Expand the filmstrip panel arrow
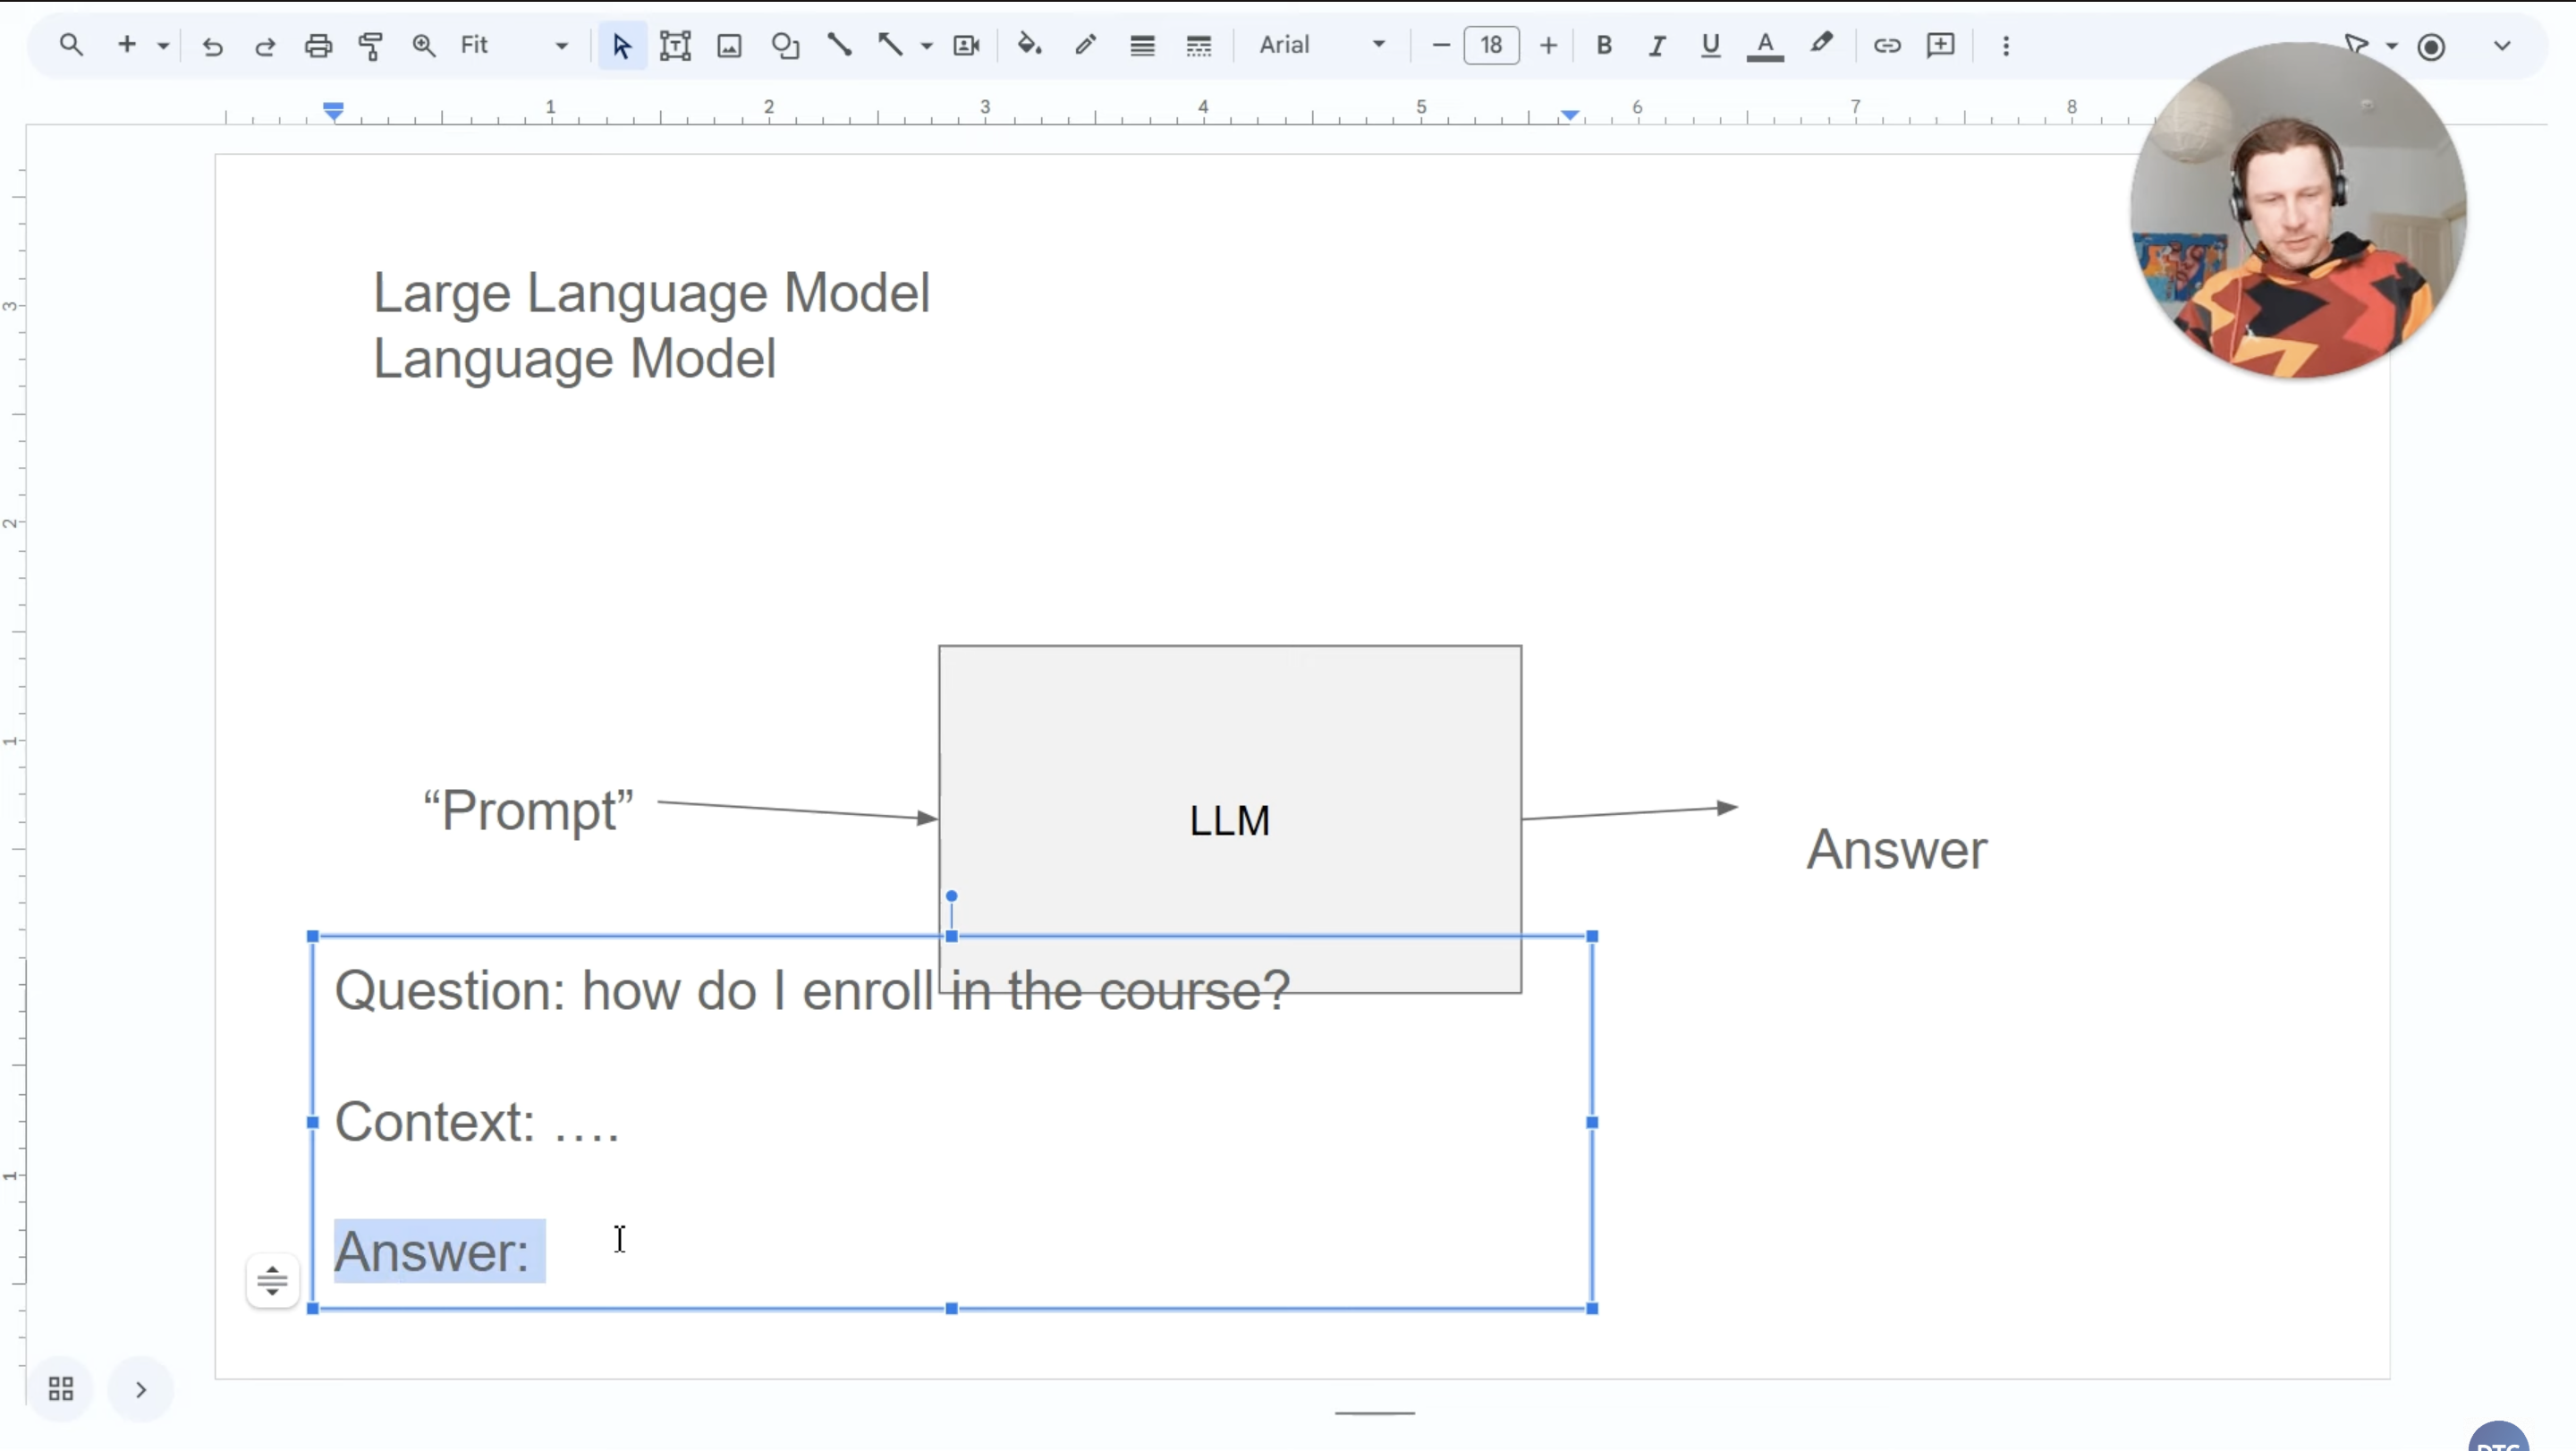Image resolution: width=2576 pixels, height=1451 pixels. tap(141, 1389)
